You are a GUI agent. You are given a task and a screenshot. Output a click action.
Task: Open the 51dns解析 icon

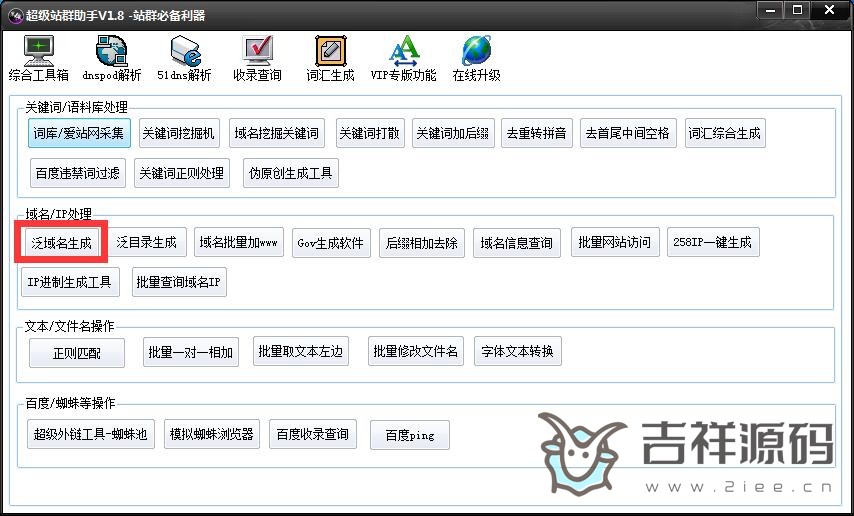click(x=184, y=58)
